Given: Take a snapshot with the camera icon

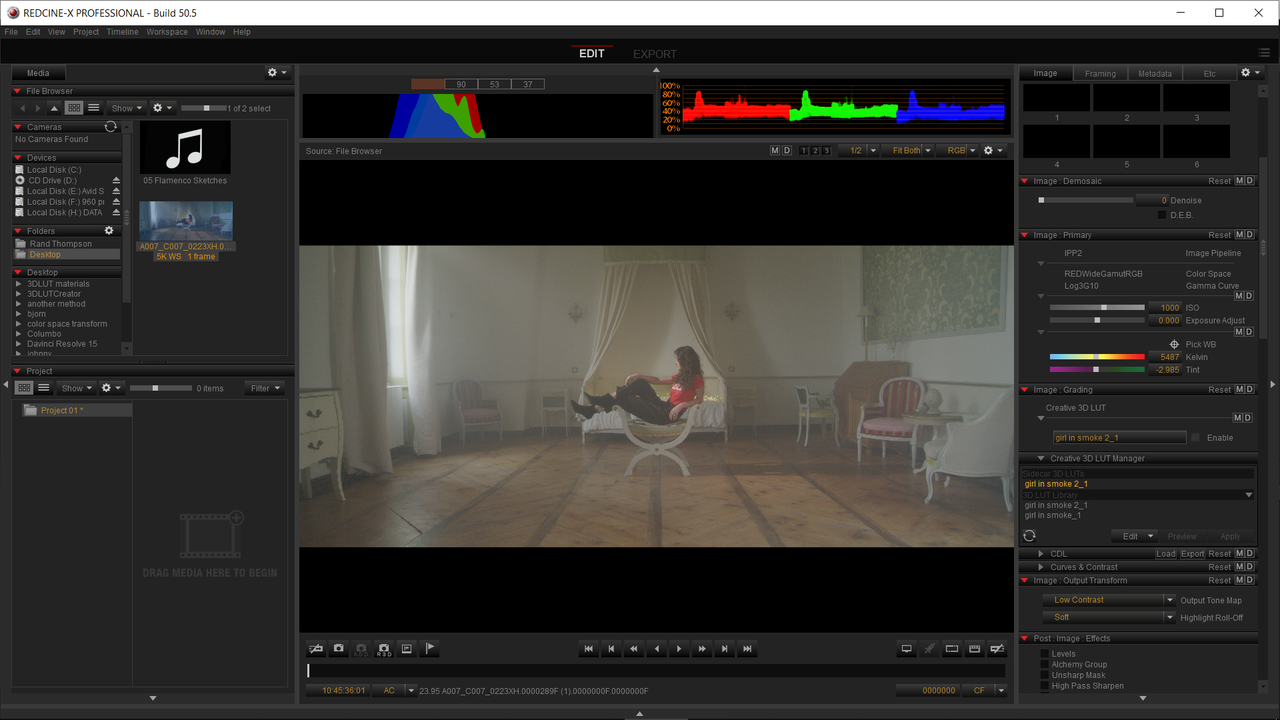Looking at the screenshot, I should click(339, 649).
